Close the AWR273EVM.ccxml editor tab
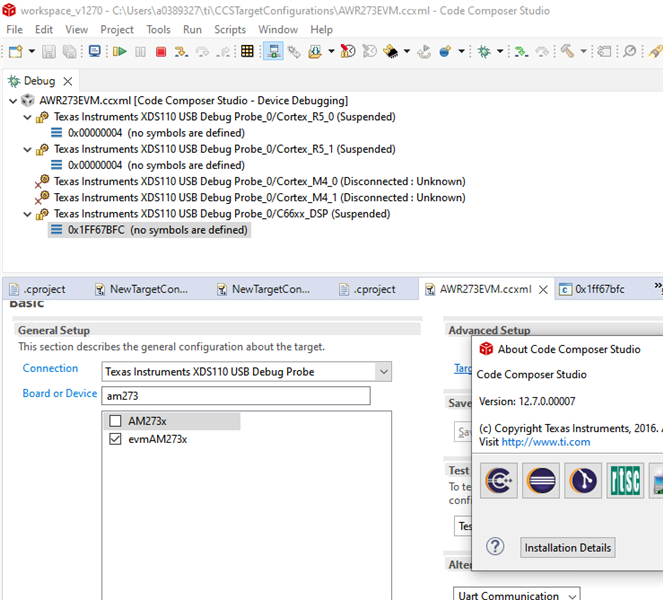This screenshot has width=663, height=600. tap(543, 290)
